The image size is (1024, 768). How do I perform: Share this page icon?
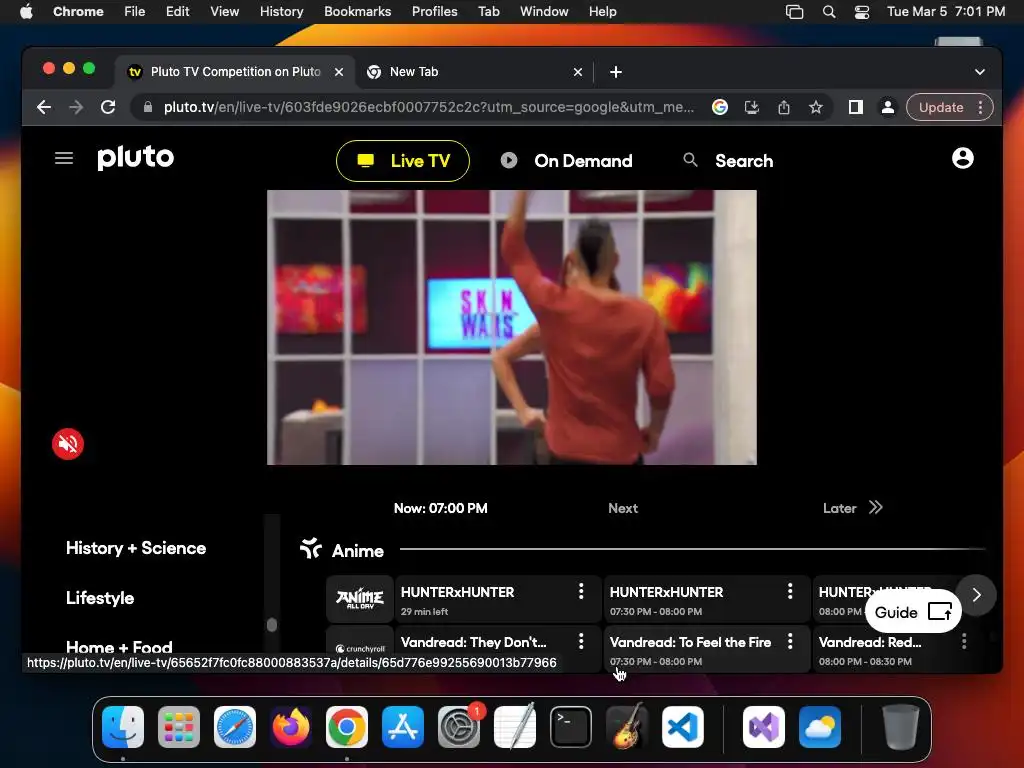tap(784, 107)
